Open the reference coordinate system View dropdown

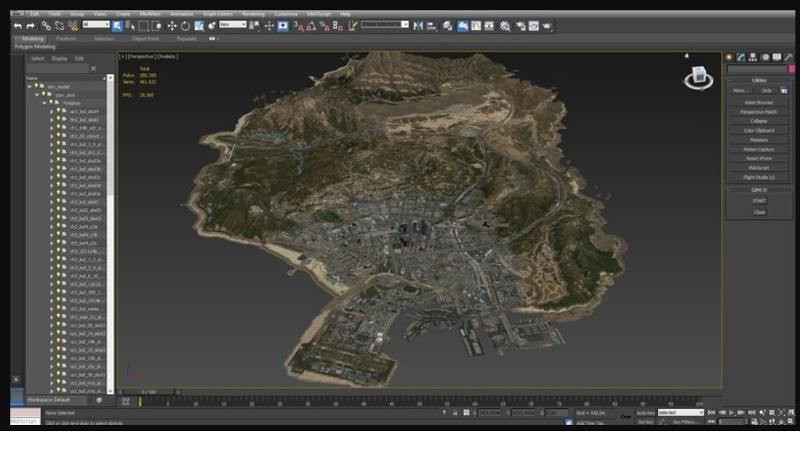232,25
